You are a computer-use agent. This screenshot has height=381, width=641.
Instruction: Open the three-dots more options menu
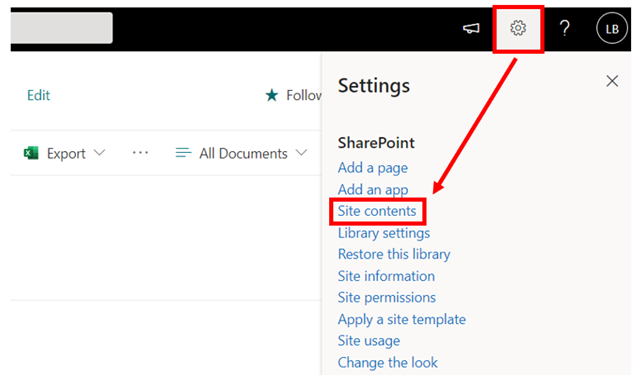pos(140,153)
